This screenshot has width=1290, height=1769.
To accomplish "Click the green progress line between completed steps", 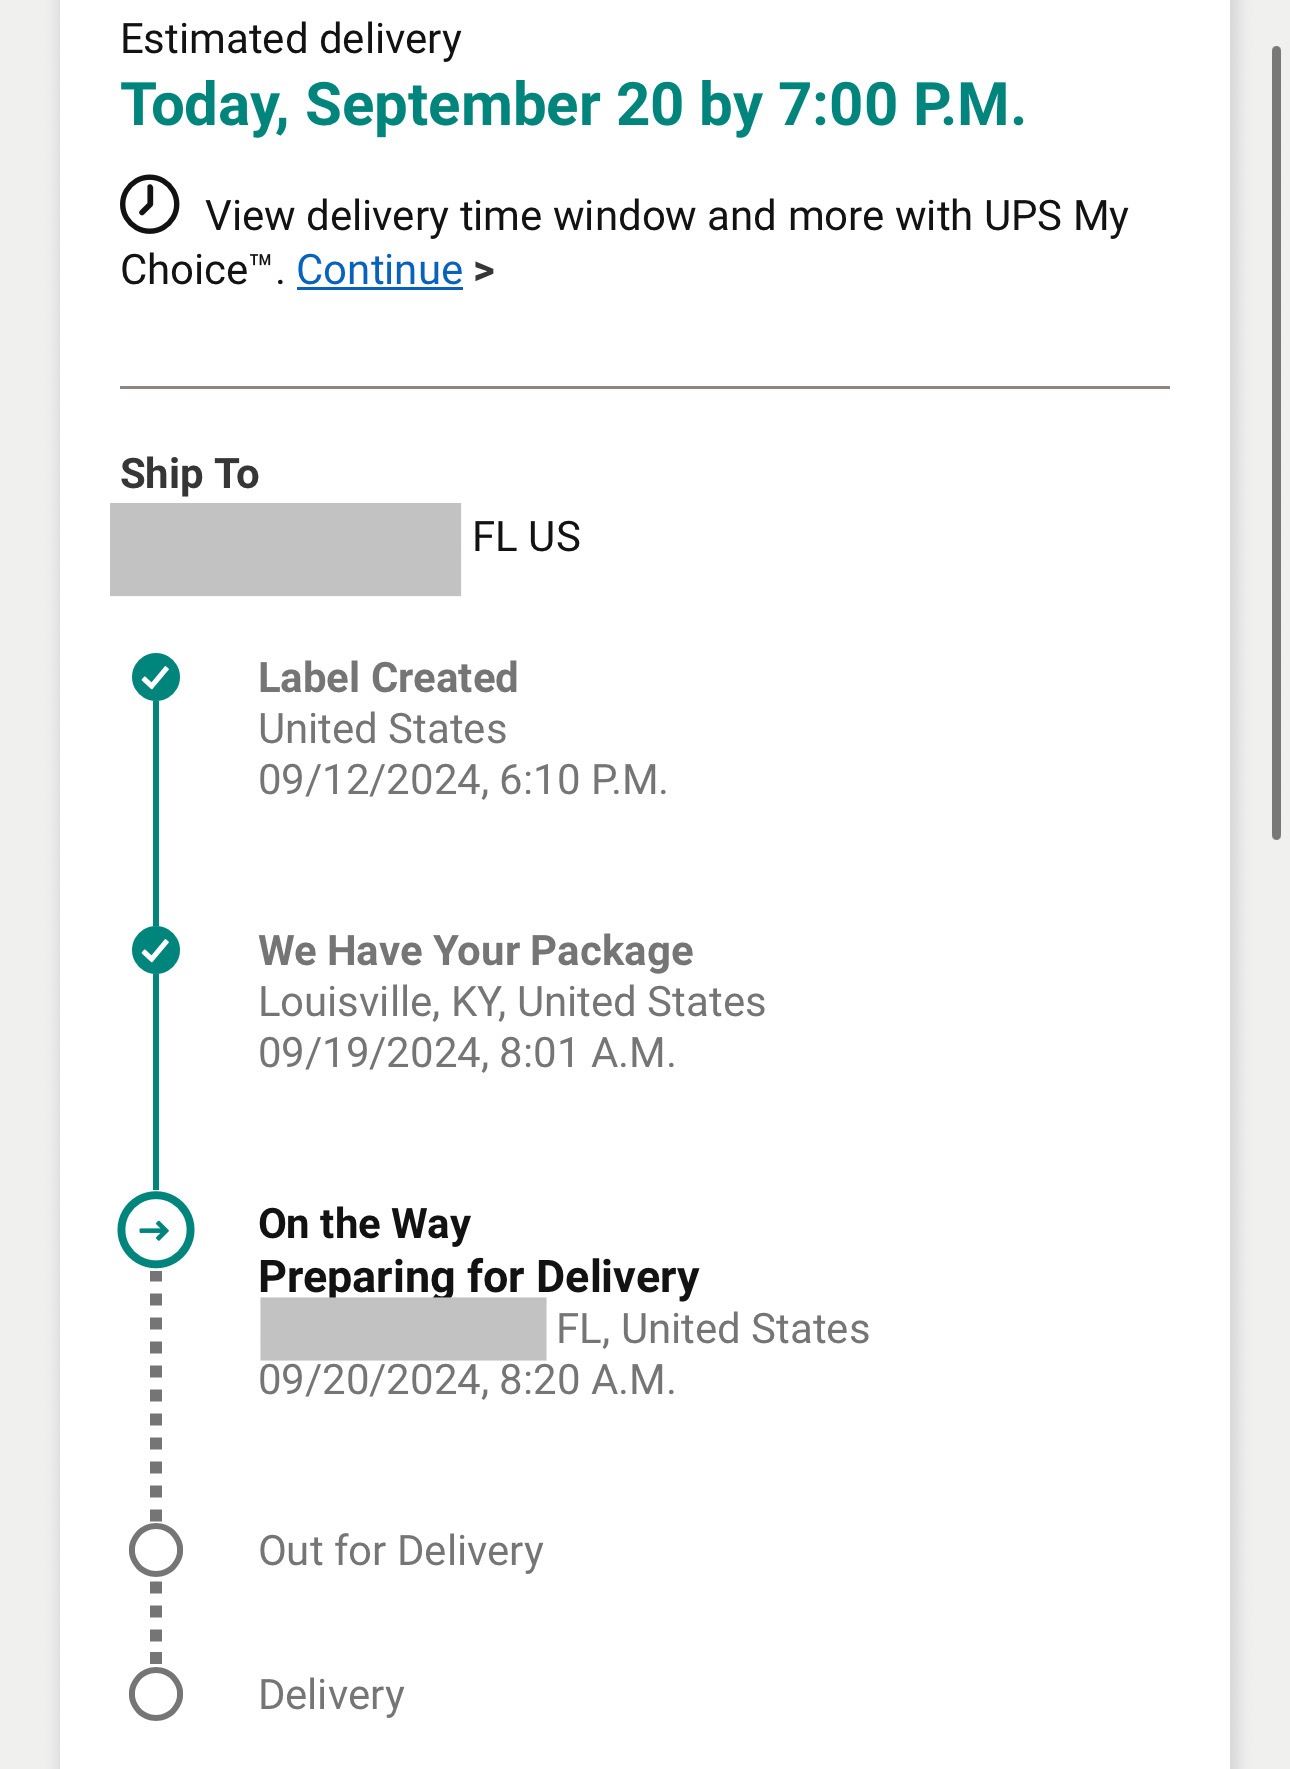I will click(156, 813).
